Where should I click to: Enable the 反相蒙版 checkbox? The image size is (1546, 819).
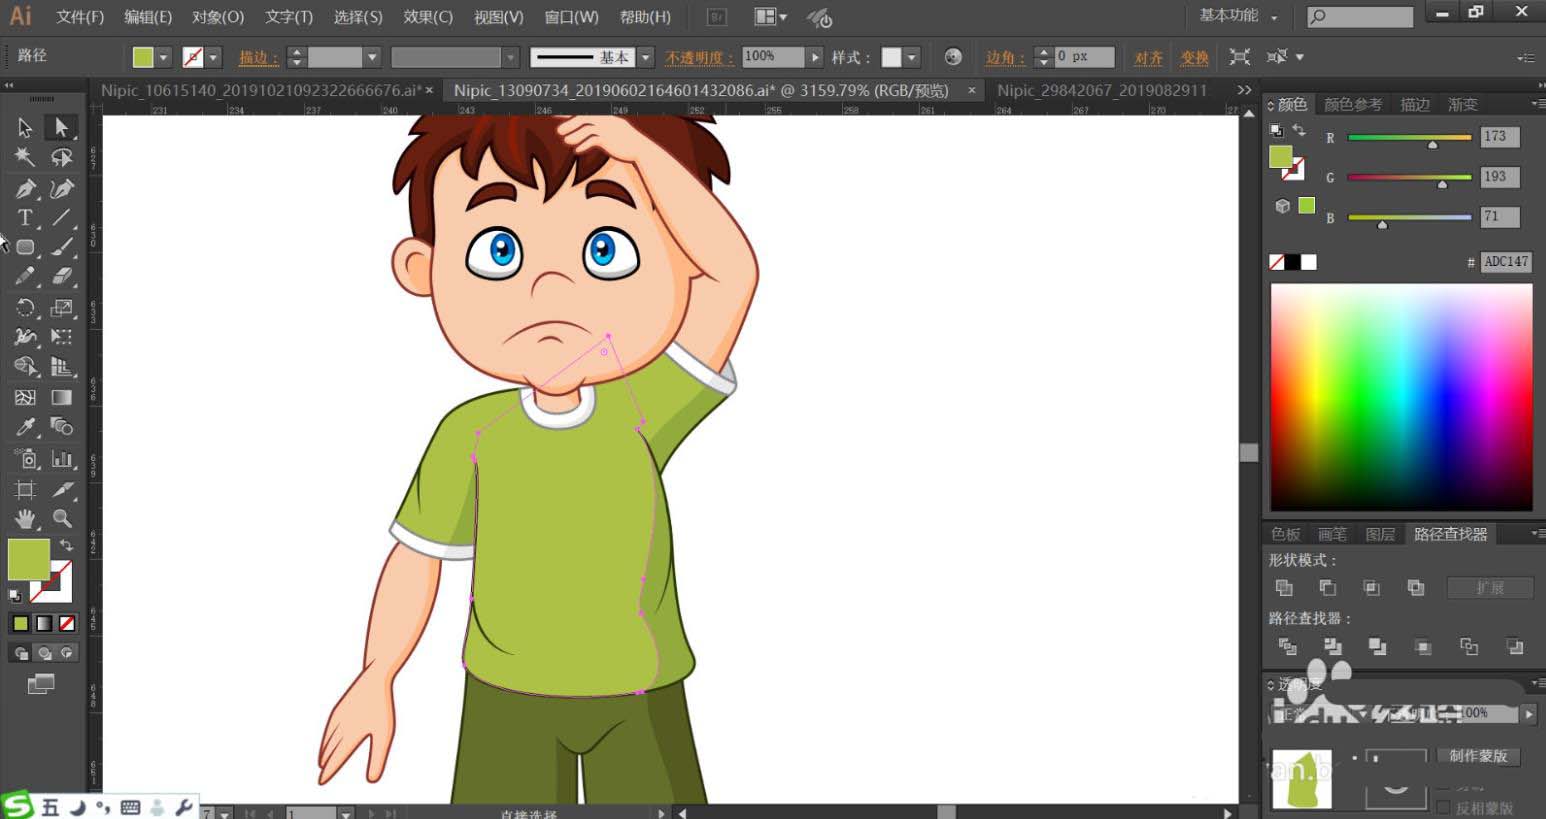[1443, 807]
